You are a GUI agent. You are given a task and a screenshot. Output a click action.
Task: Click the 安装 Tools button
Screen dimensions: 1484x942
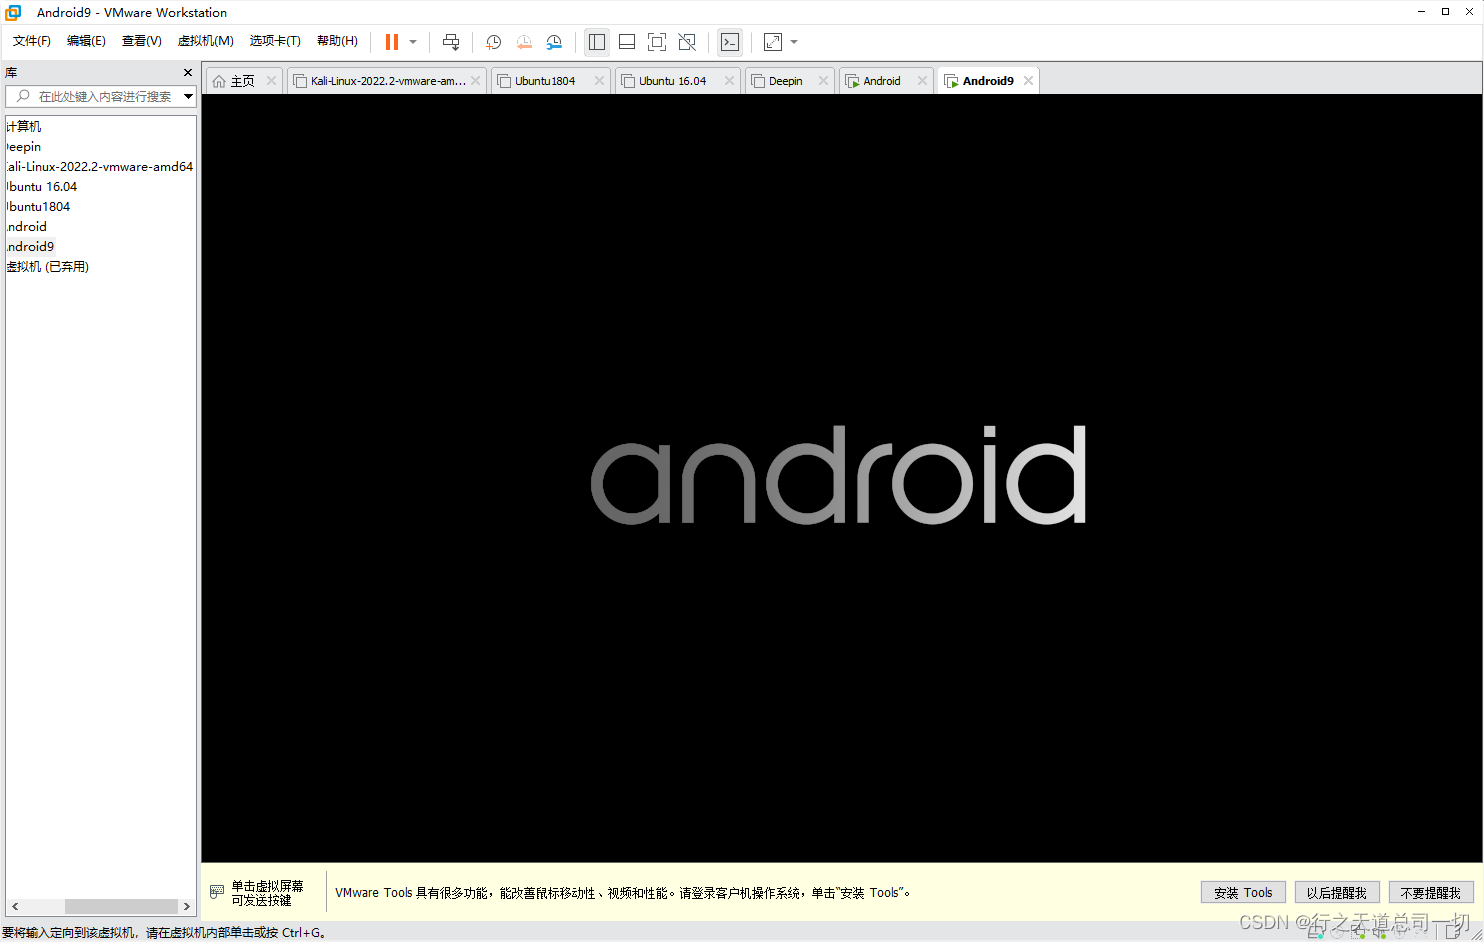pyautogui.click(x=1243, y=893)
